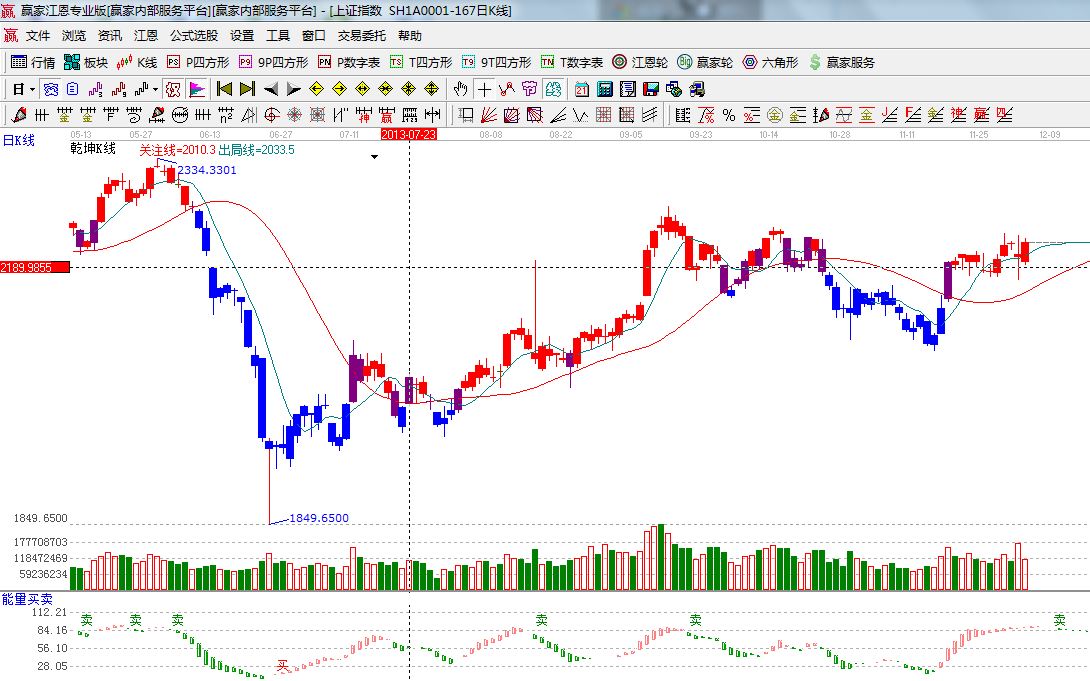Open the 交易委托 menu
Screen dimensions: 1090x681
point(361,35)
